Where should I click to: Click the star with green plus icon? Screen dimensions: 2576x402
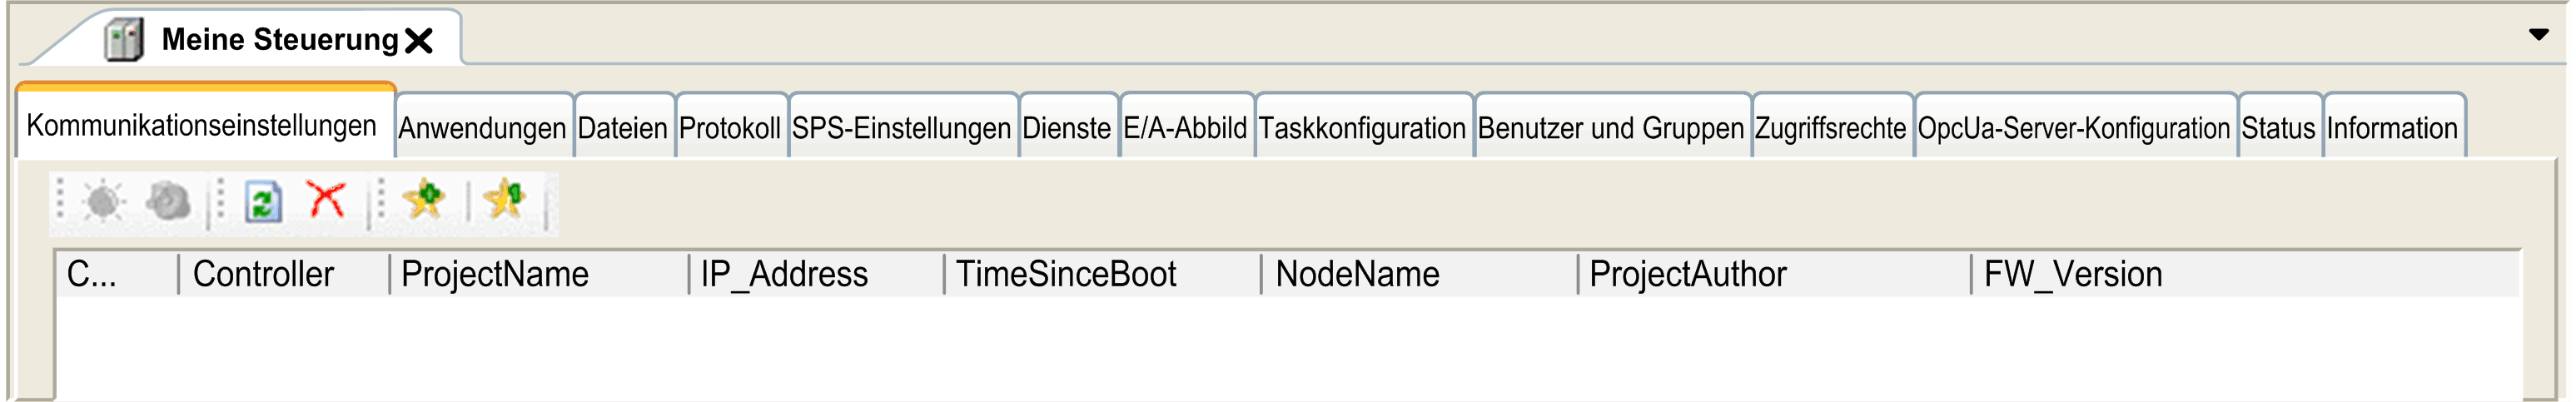point(424,199)
